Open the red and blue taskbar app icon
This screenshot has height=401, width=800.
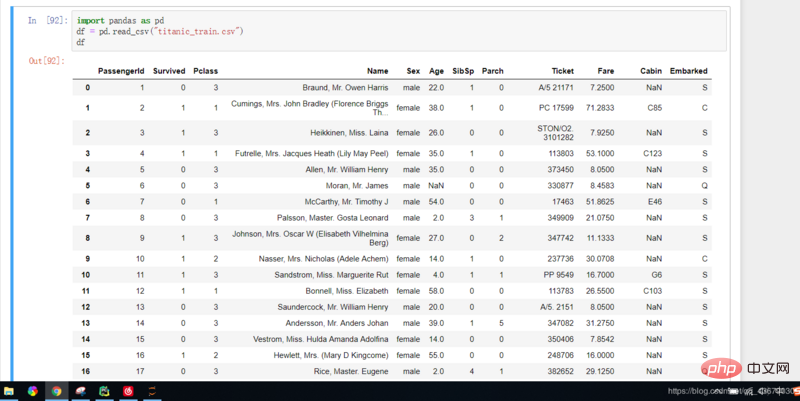pyautogui.click(x=81, y=391)
